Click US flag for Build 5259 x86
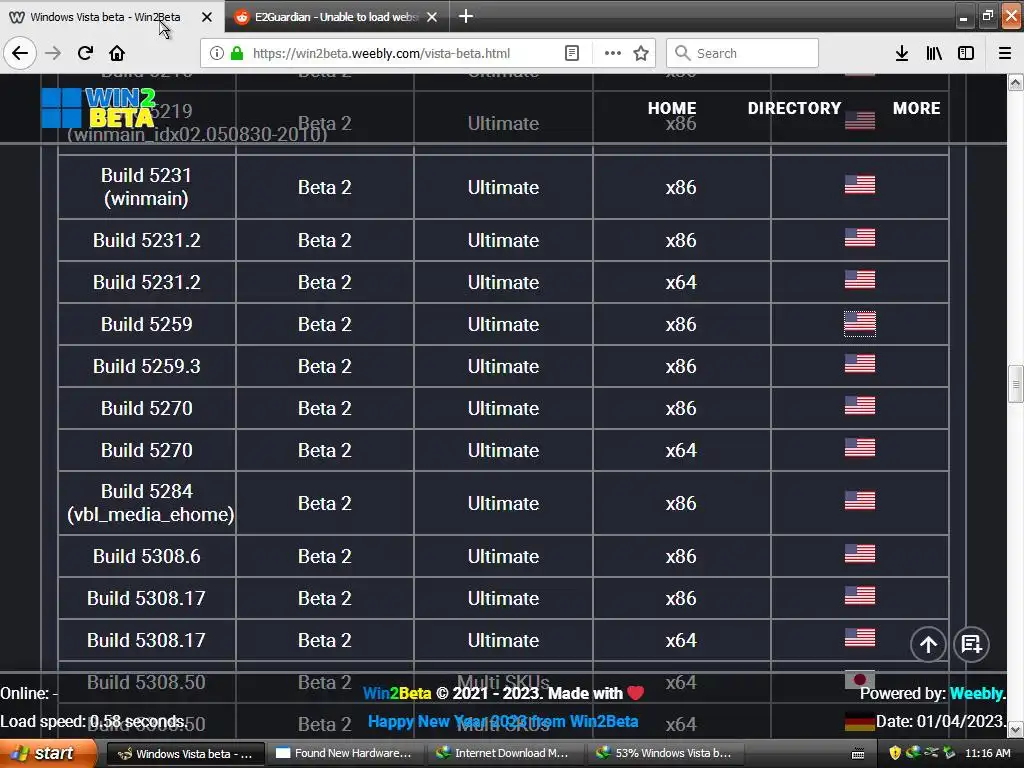Viewport: 1024px width, 768px height. (859, 323)
